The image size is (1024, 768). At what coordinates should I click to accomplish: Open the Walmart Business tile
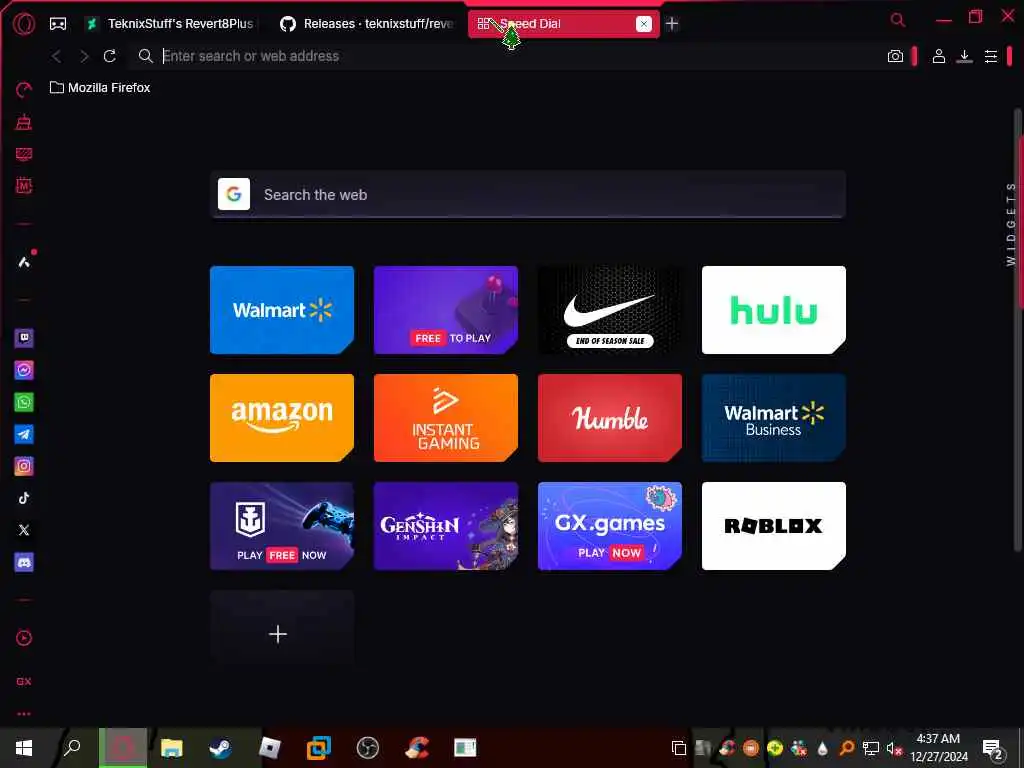click(773, 418)
